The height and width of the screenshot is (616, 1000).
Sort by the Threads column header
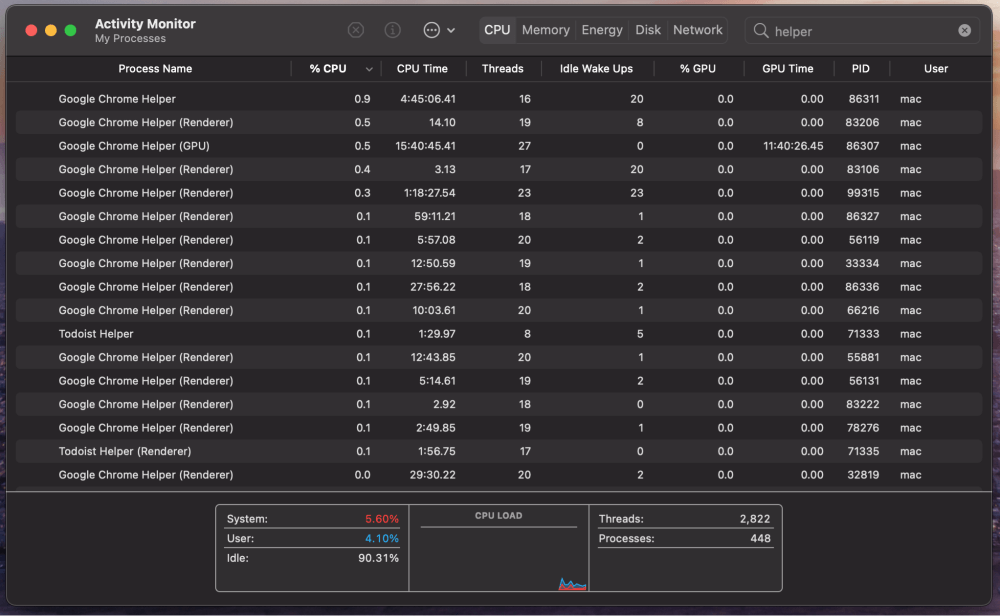(502, 69)
